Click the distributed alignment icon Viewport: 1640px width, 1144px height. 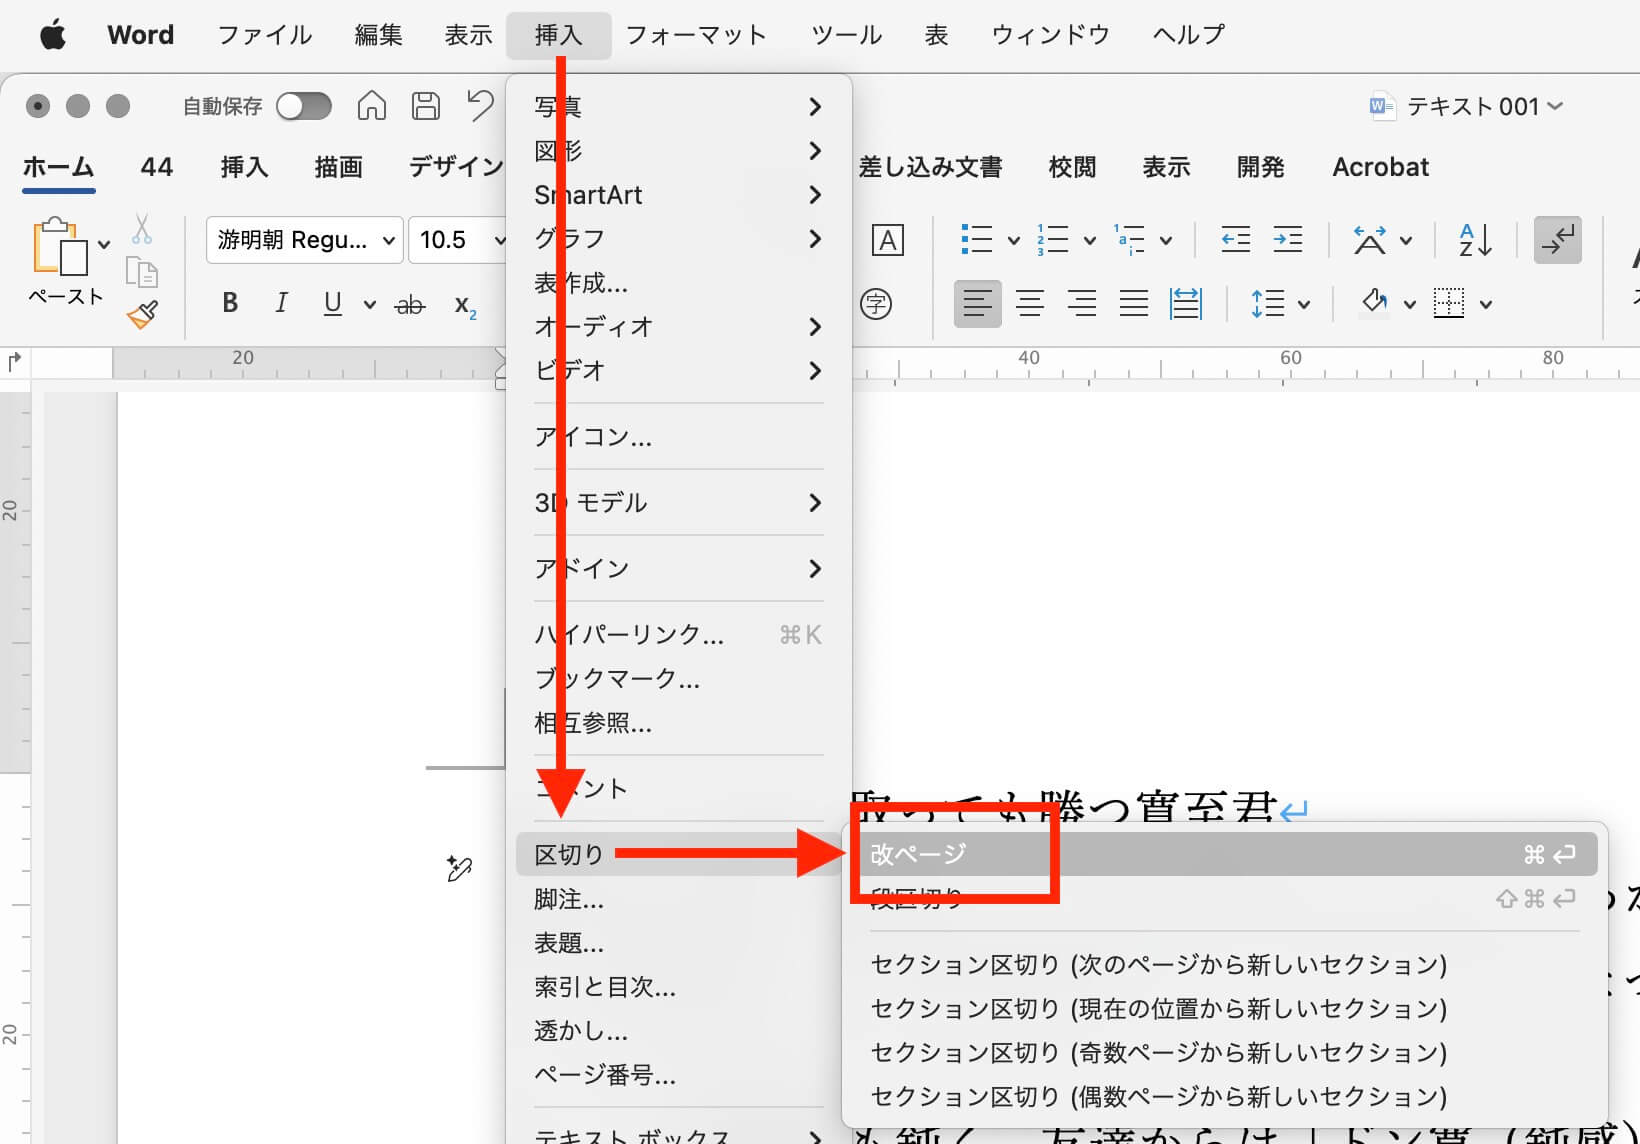pos(1186,303)
